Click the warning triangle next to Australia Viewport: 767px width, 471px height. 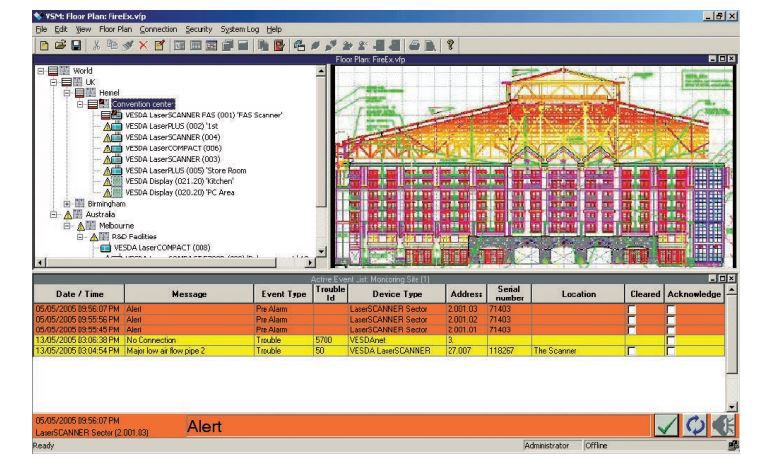click(x=68, y=215)
